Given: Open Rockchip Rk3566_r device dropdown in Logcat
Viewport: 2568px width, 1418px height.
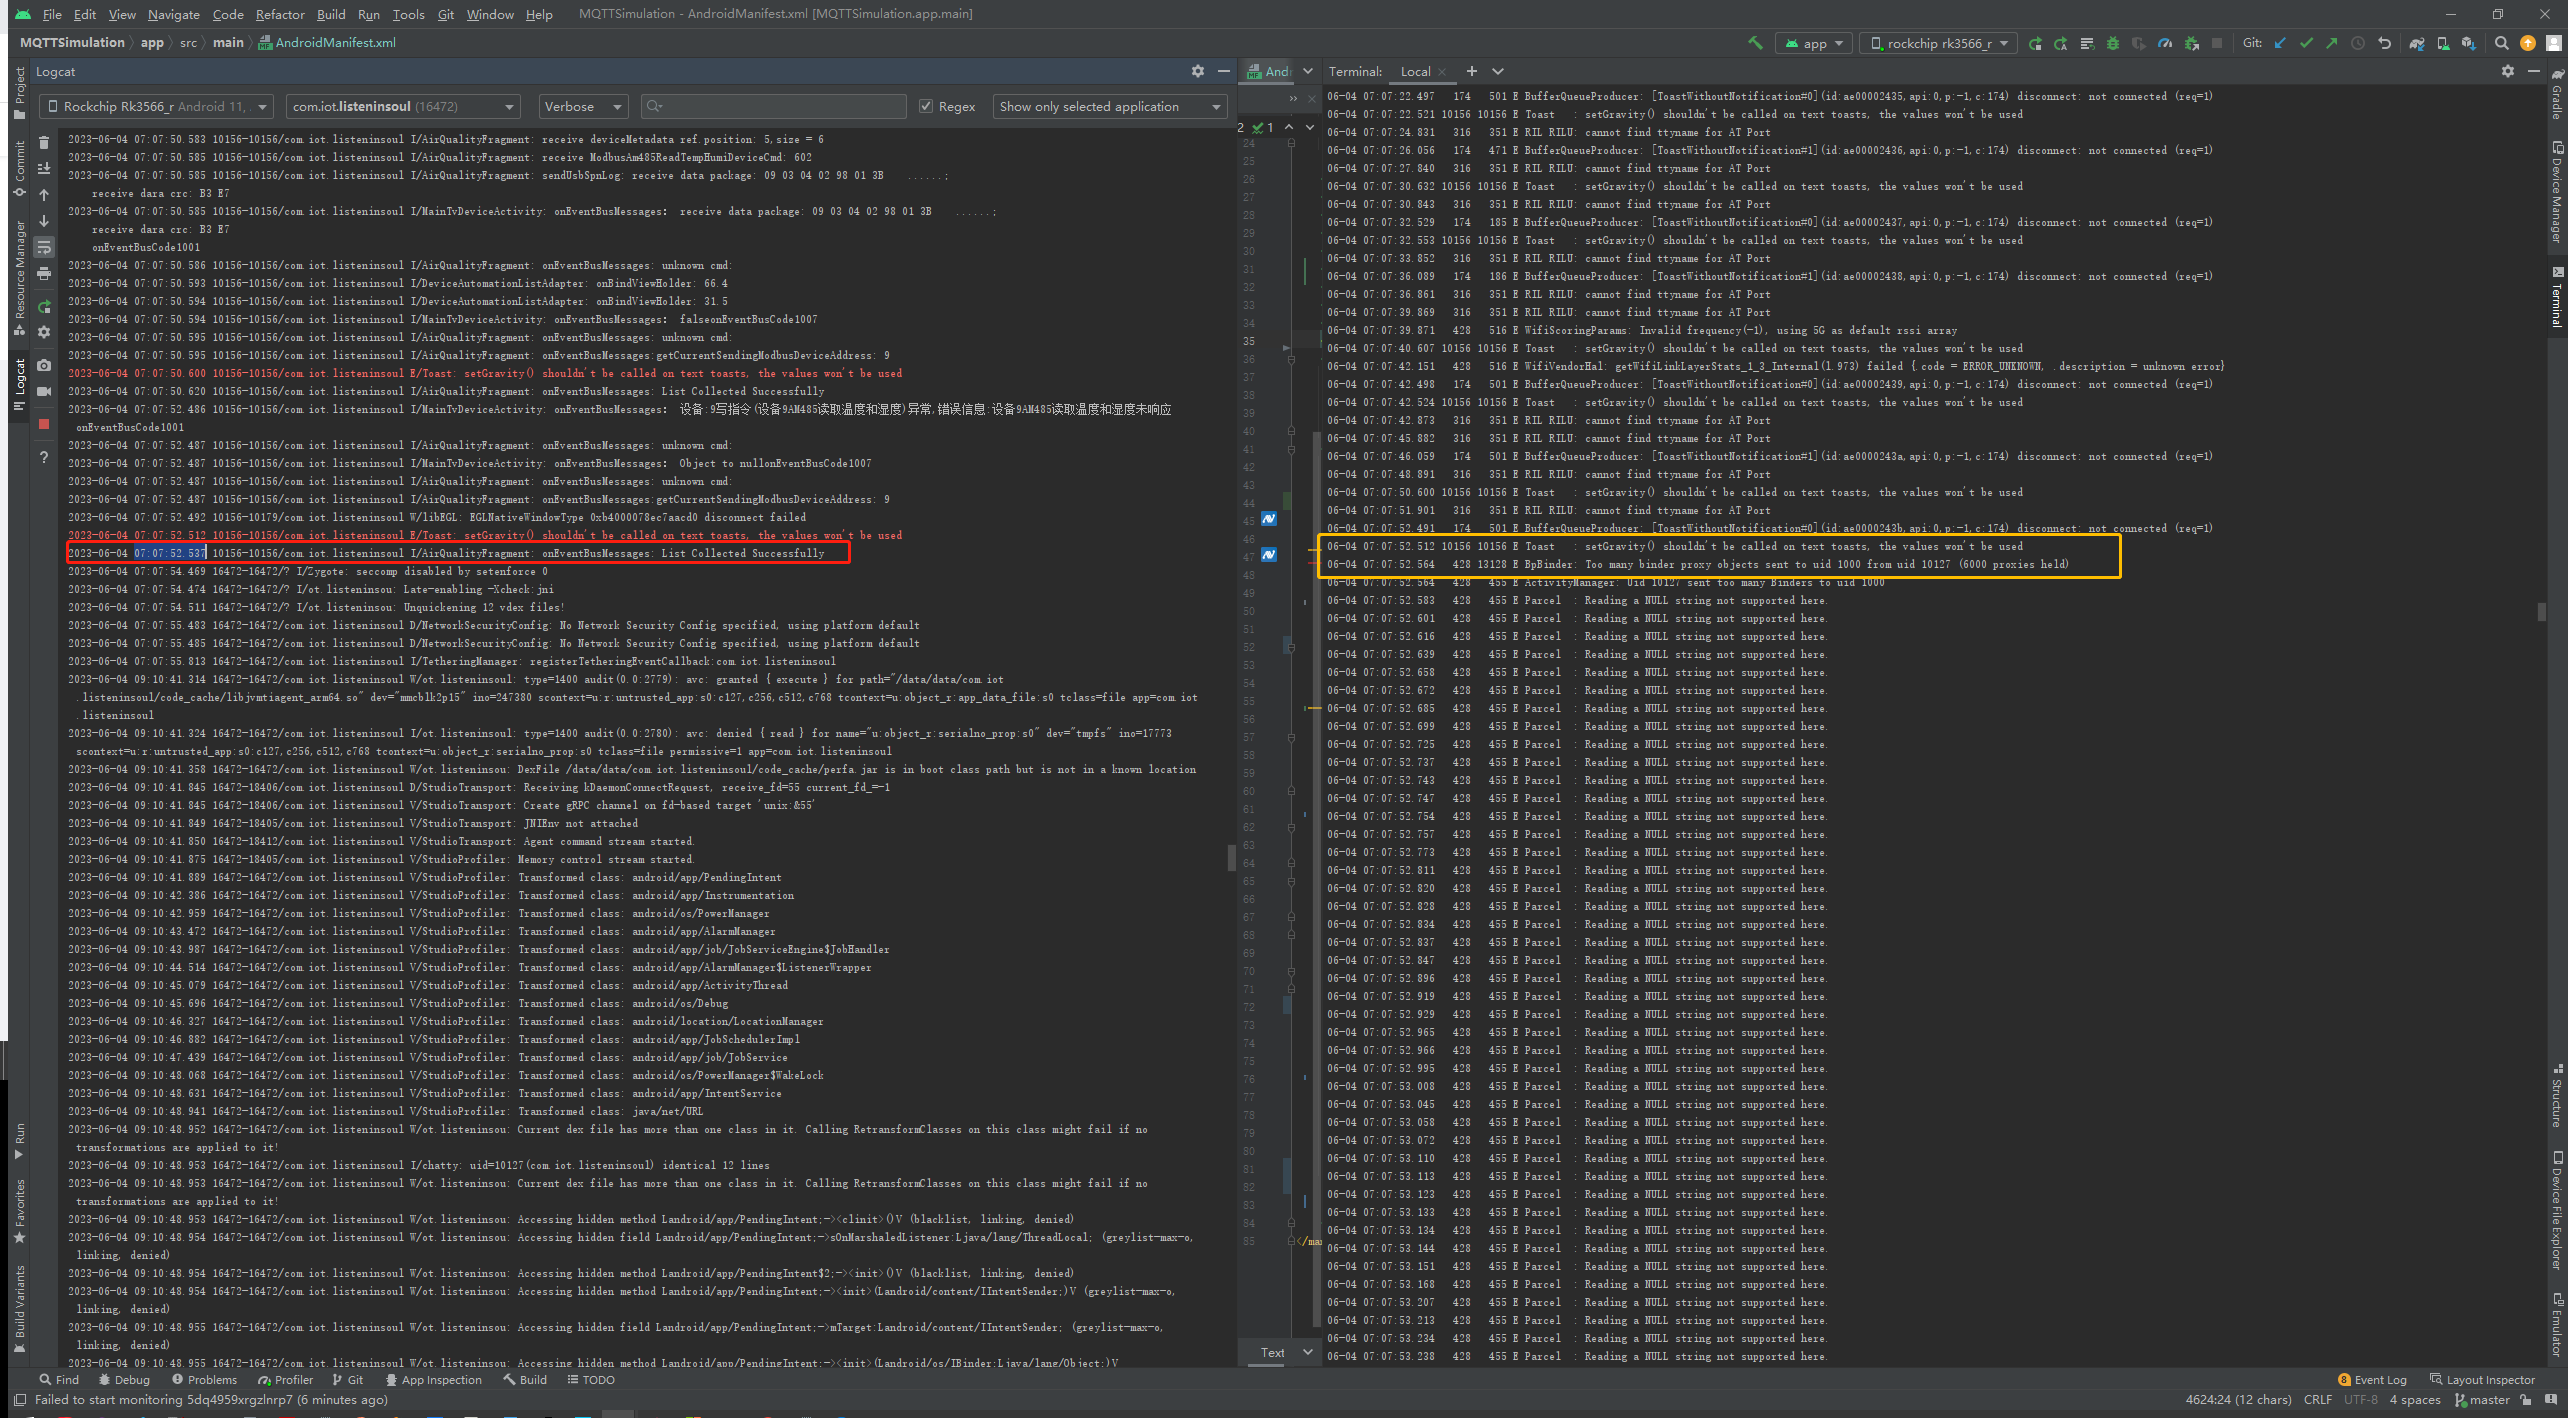Looking at the screenshot, I should pyautogui.click(x=156, y=106).
